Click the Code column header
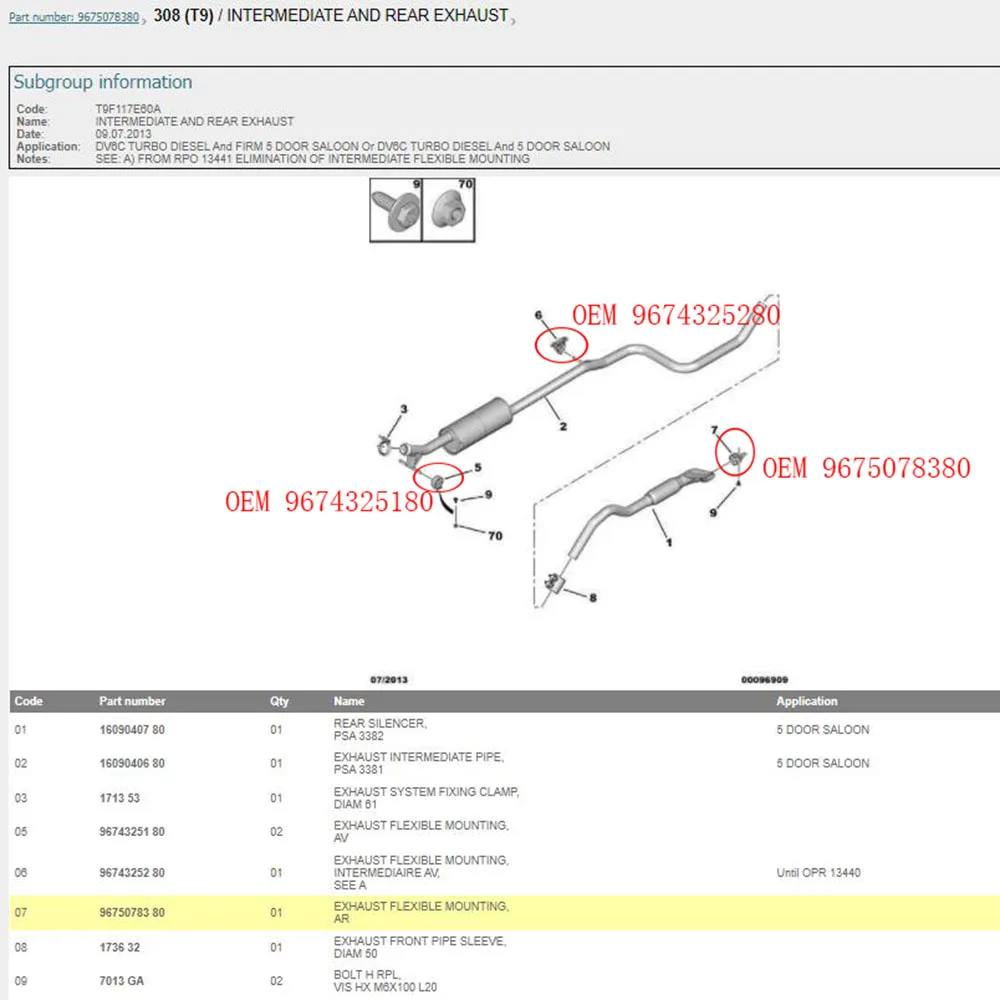Screen dimensions: 1000x1000 [x=29, y=701]
